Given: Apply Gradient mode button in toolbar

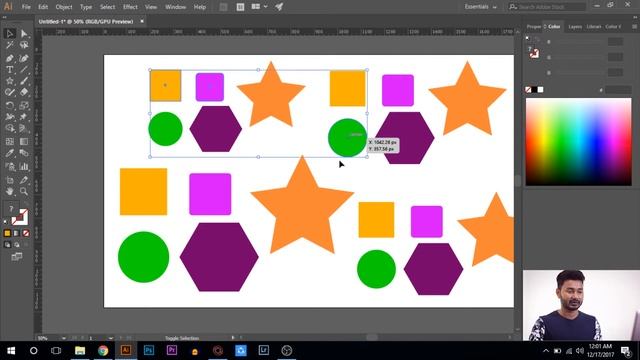Looking at the screenshot, I should (16, 233).
